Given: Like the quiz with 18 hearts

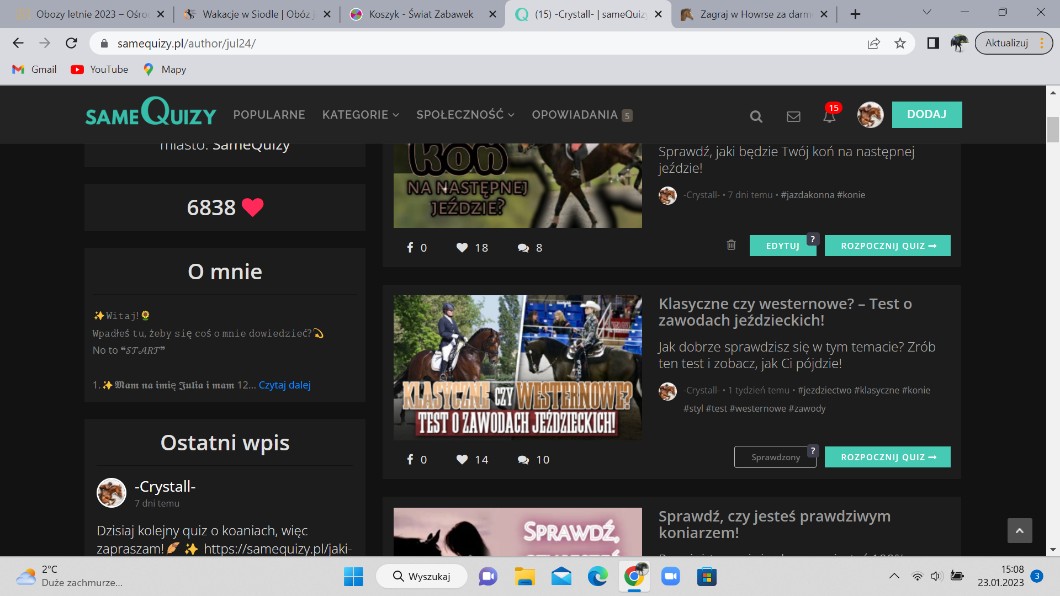Looking at the screenshot, I should pyautogui.click(x=462, y=248).
